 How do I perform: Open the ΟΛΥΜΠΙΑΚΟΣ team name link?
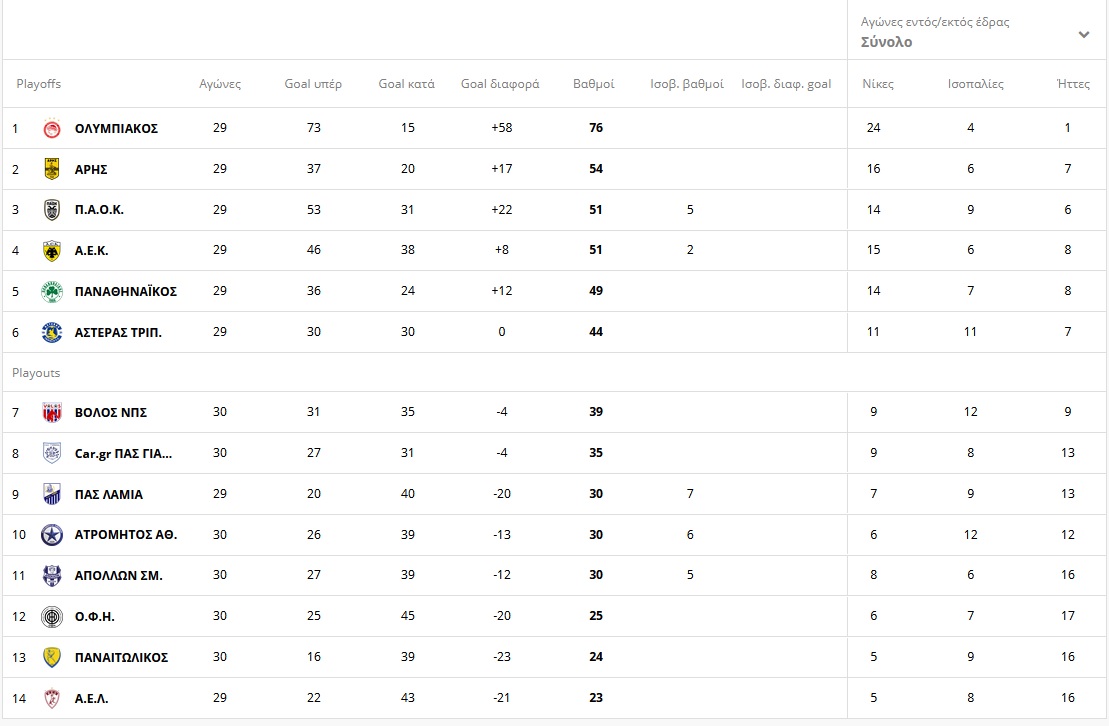point(116,129)
